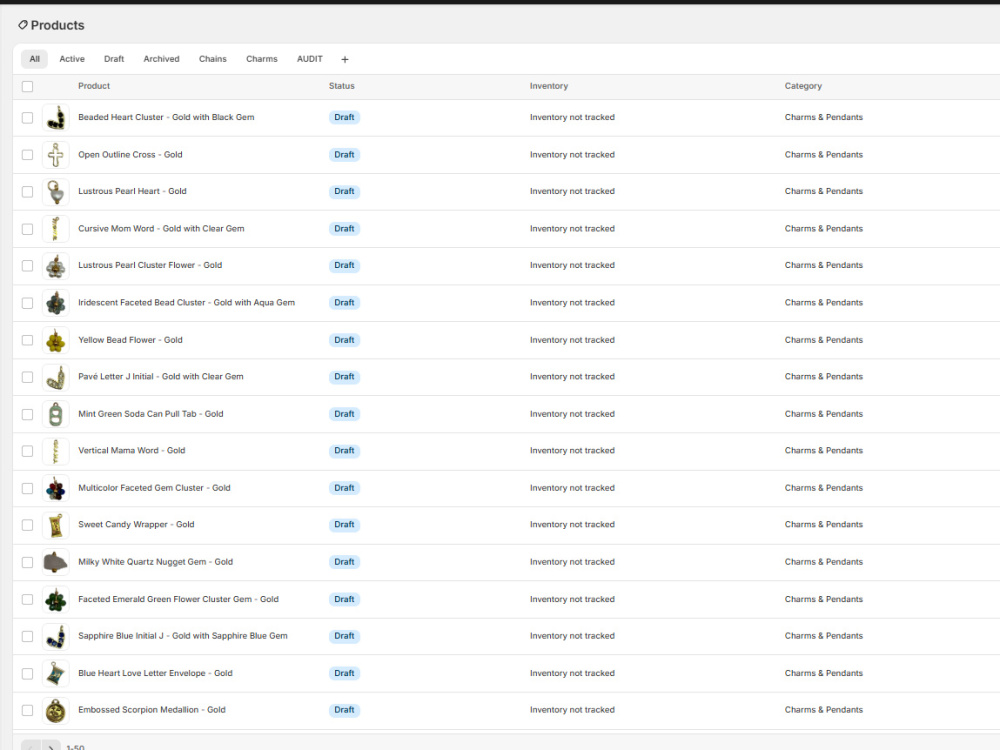Open the Charms tab
1000x750 pixels.
[x=261, y=59]
